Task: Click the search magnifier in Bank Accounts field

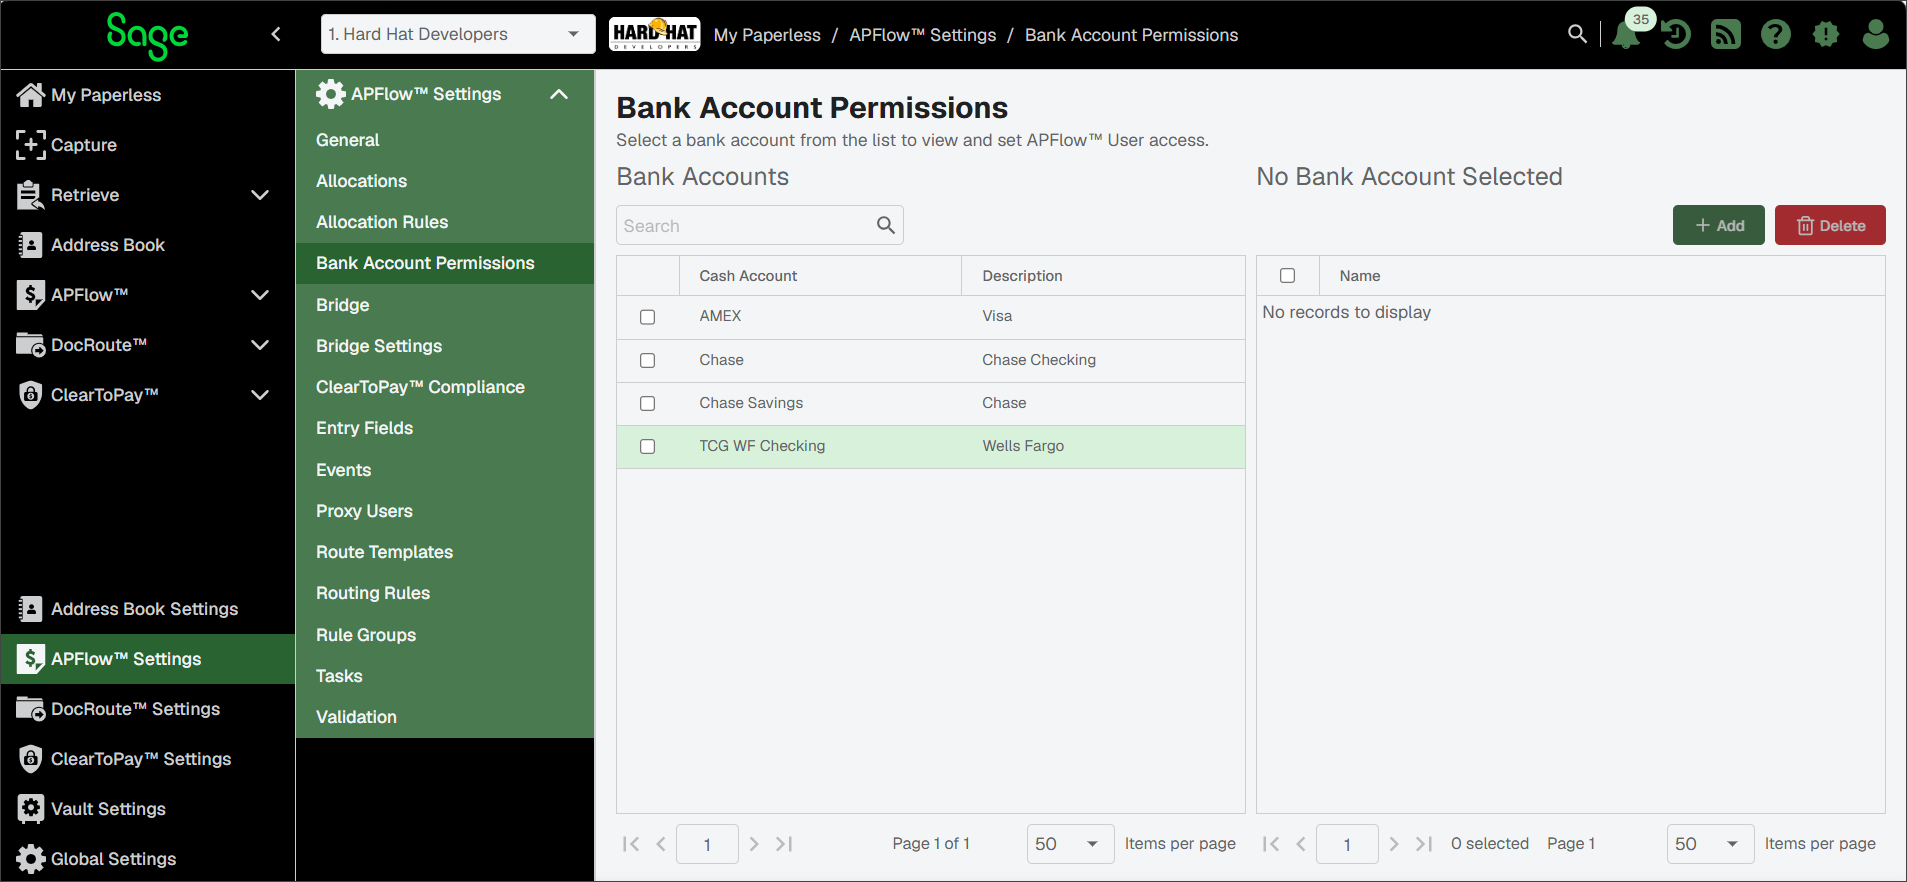Action: click(886, 225)
